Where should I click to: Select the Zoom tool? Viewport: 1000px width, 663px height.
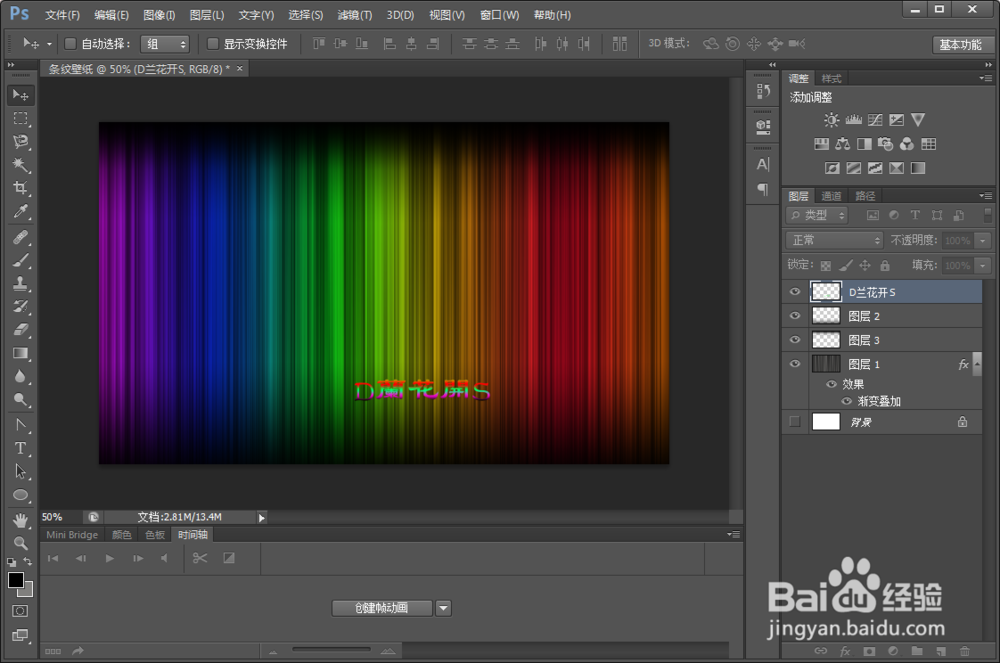pyautogui.click(x=20, y=543)
